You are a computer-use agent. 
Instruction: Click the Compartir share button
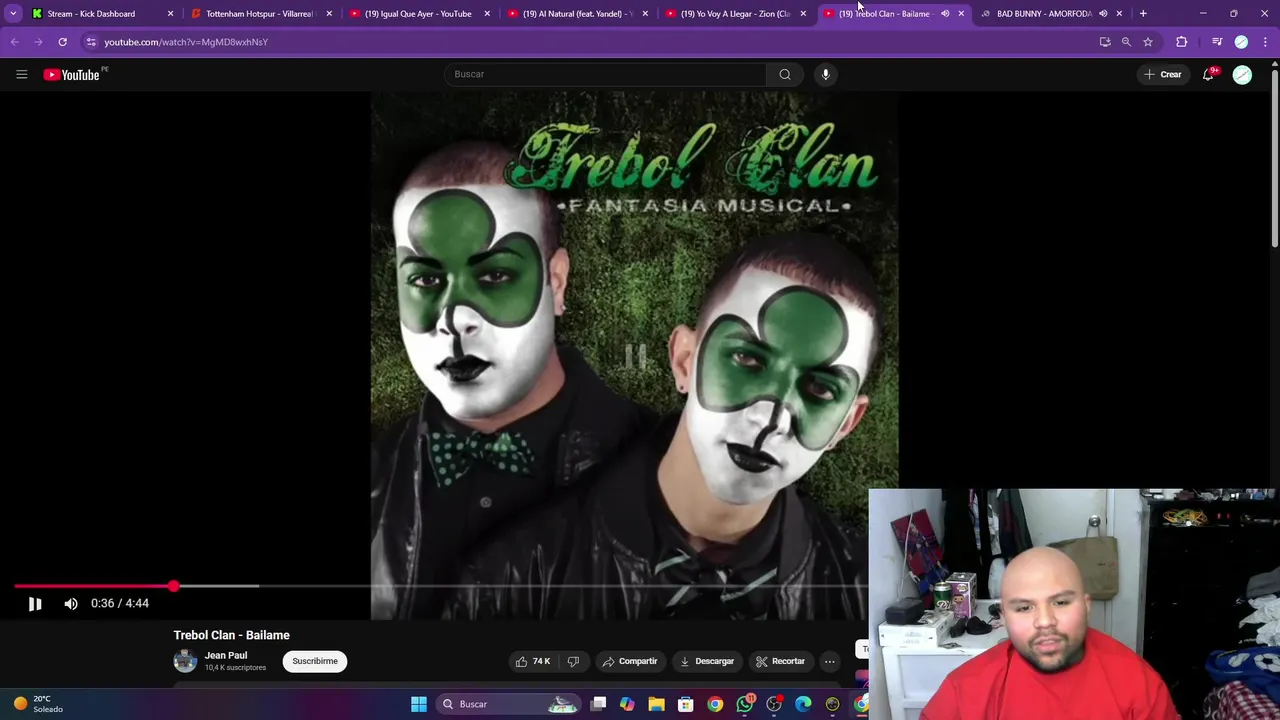point(630,661)
